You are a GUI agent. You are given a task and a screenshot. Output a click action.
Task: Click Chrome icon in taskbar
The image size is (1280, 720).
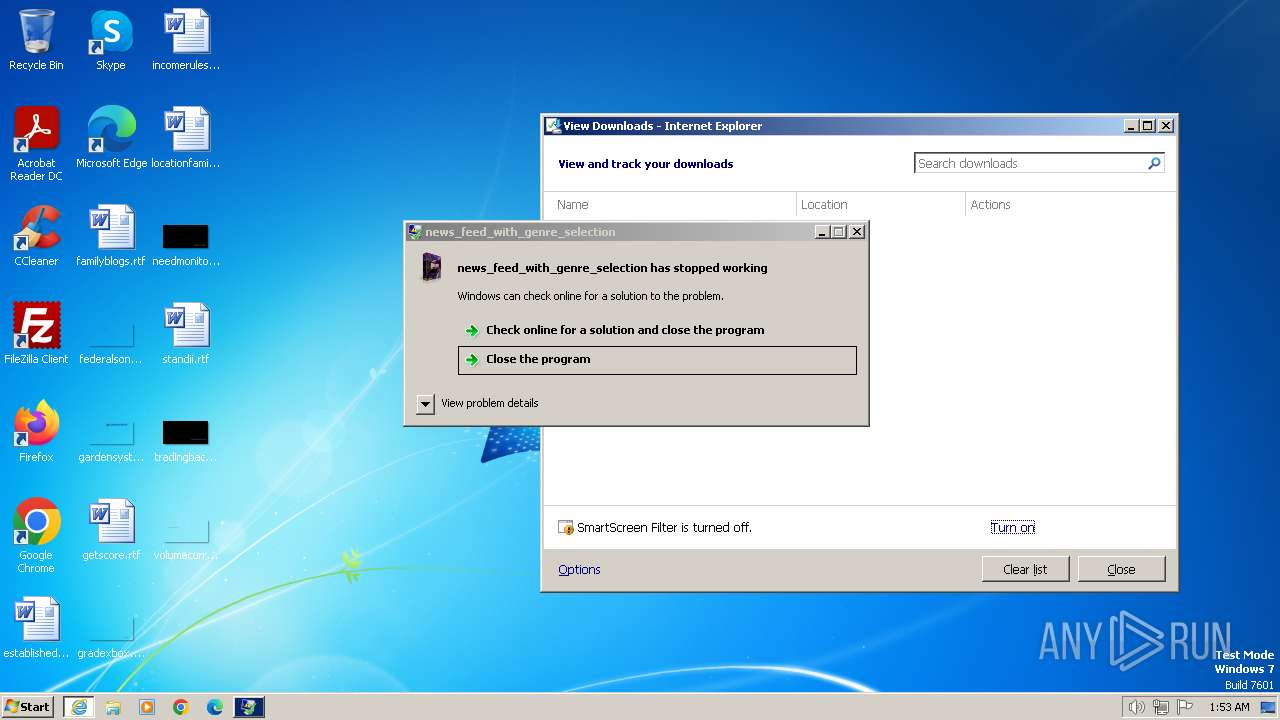point(181,707)
